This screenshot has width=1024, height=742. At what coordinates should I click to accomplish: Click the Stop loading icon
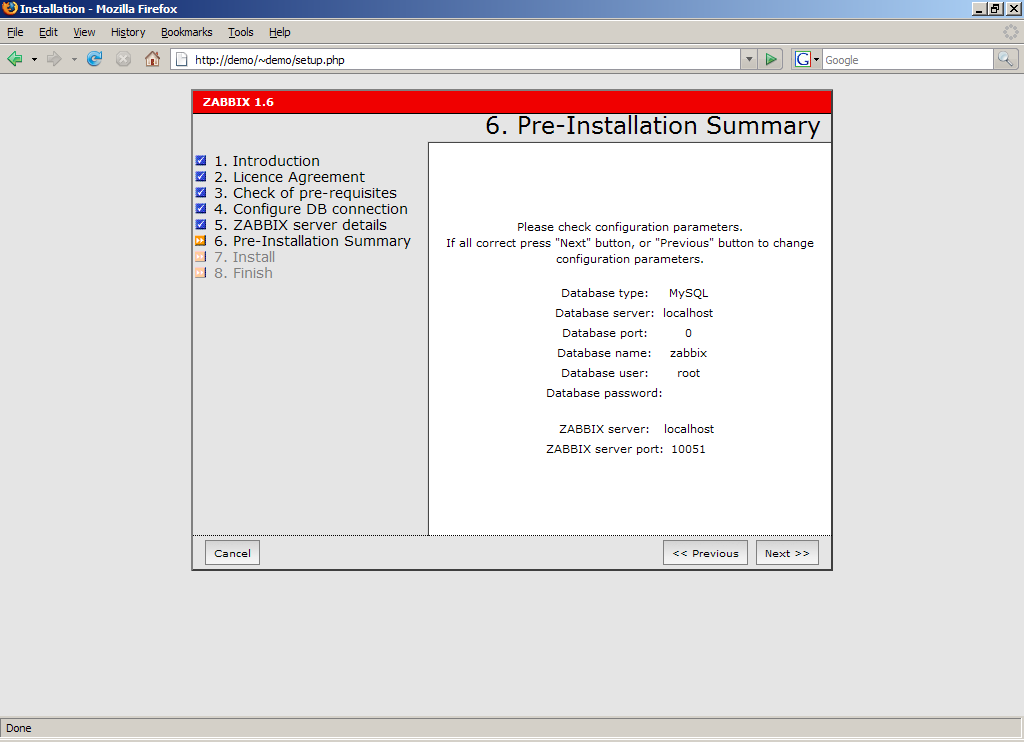click(123, 59)
